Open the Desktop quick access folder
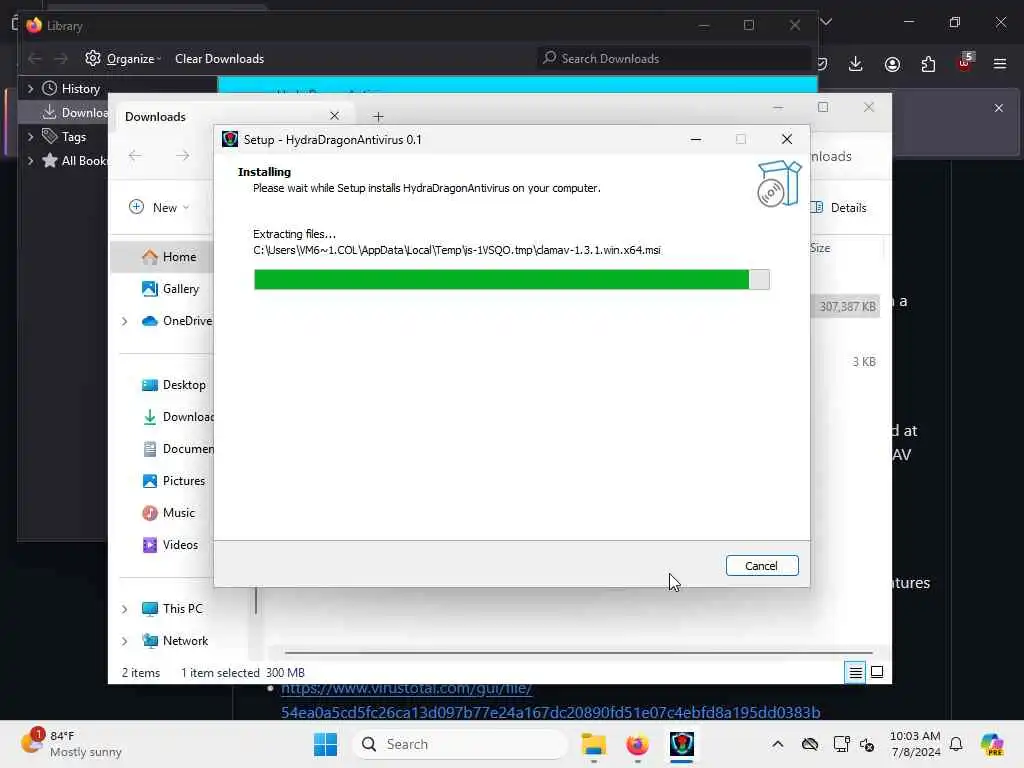Screen dimensions: 1024x768 coord(174,385)
